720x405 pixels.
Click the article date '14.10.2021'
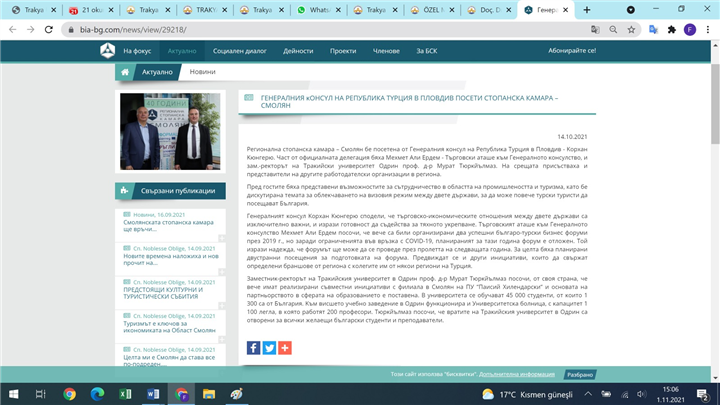[572, 136]
